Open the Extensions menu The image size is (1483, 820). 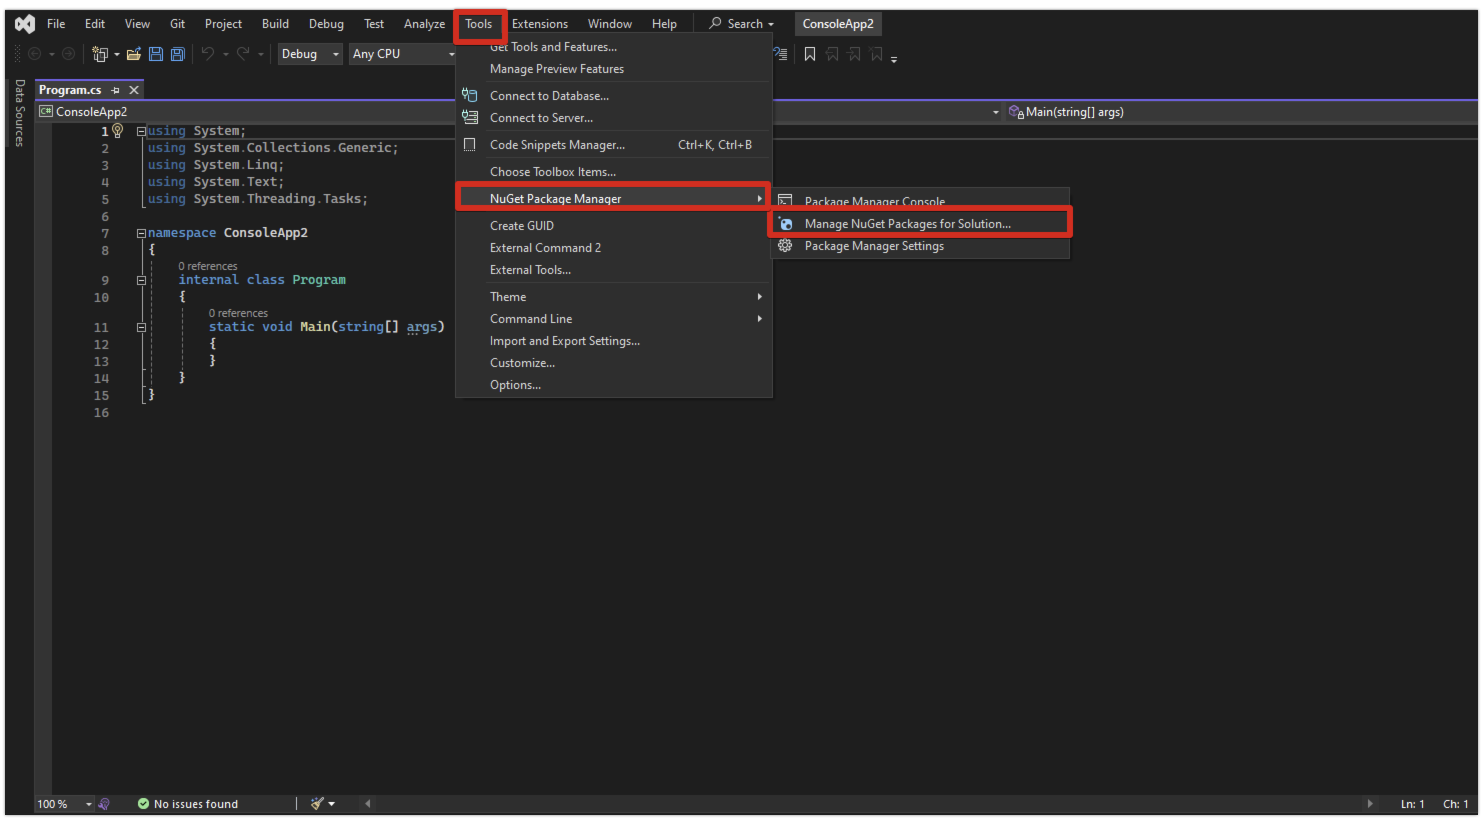[x=540, y=23]
